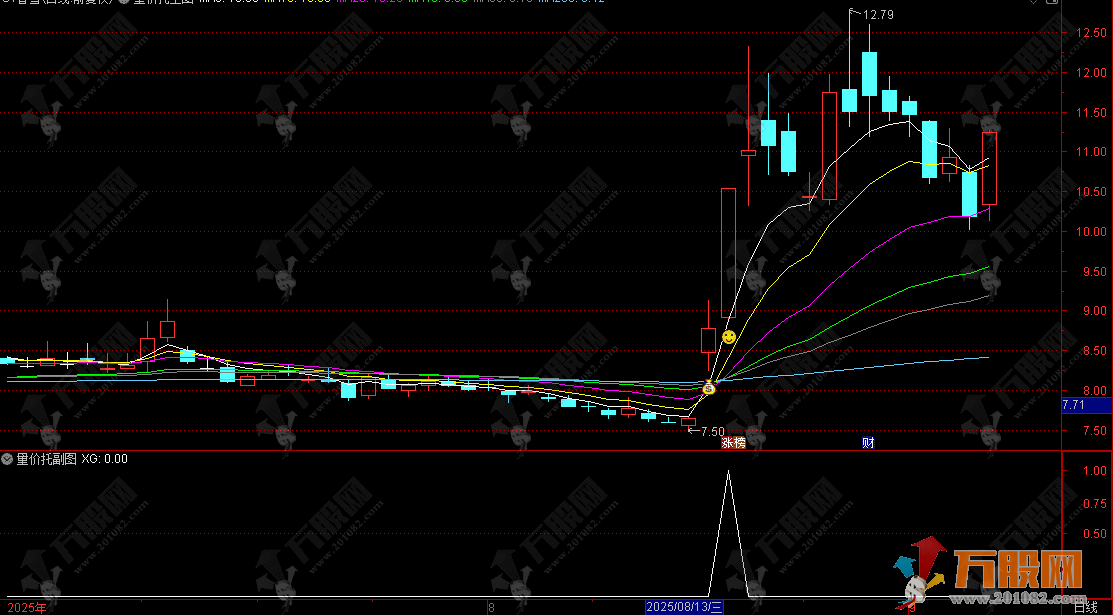Click the 量价托副图 indicator name
This screenshot has width=1113, height=615.
pos(46,459)
